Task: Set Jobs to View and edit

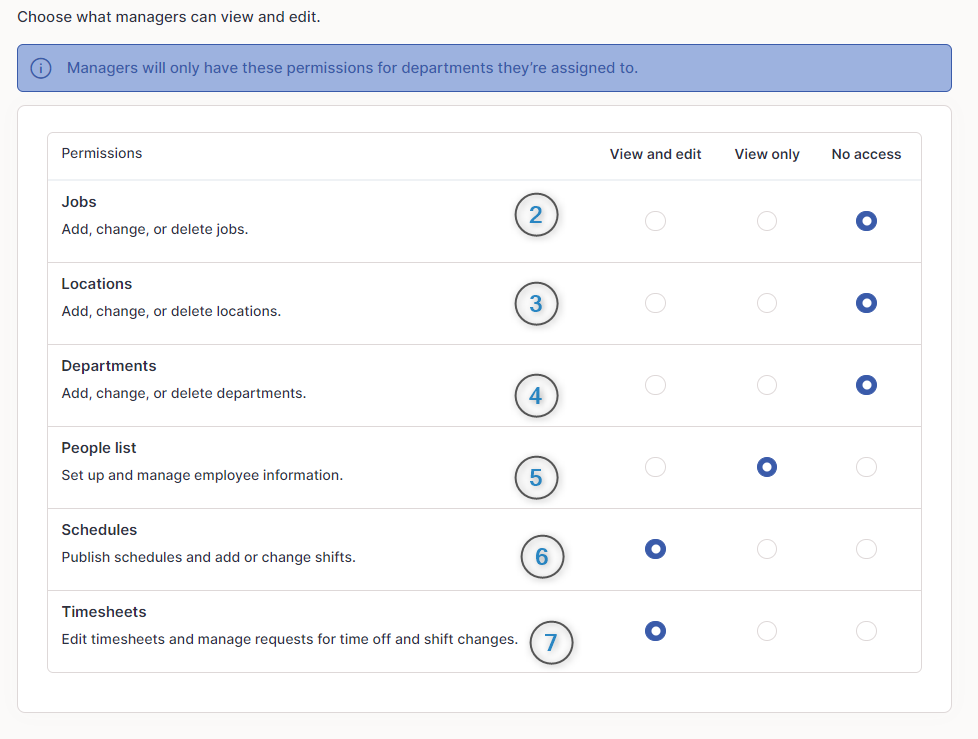Action: tap(655, 221)
